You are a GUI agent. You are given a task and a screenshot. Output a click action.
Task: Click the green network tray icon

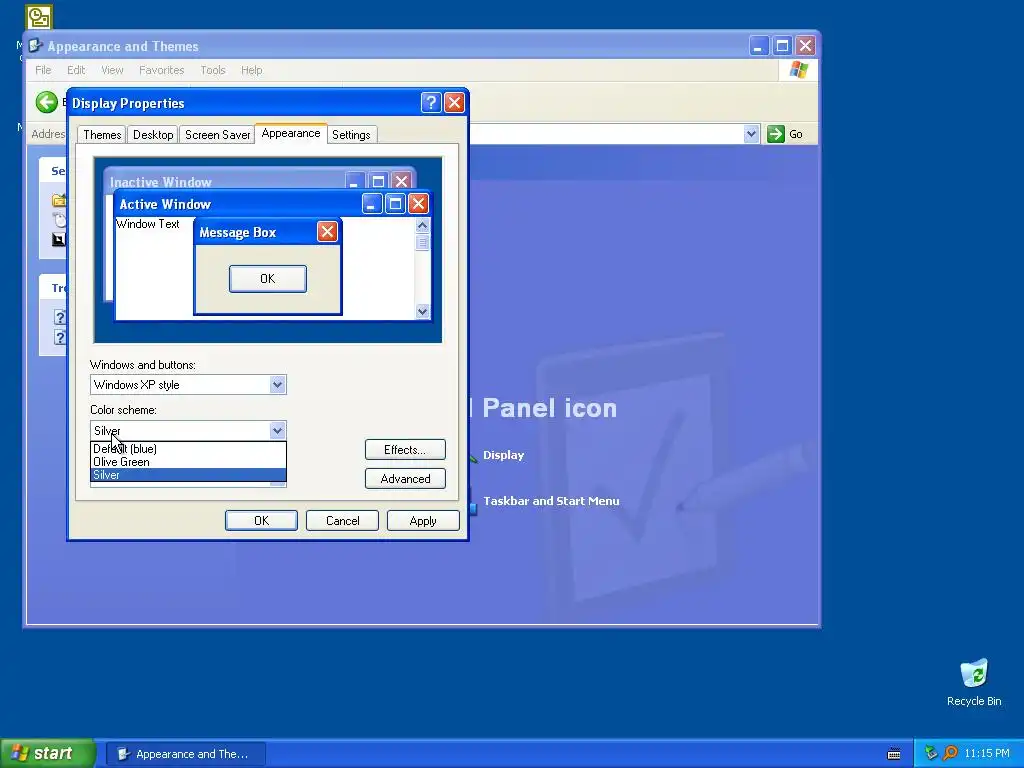point(931,754)
